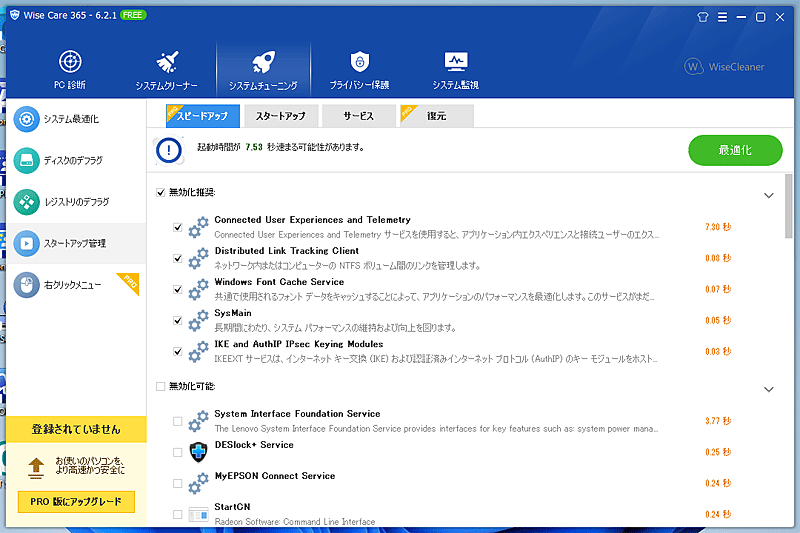This screenshot has width=800, height=533.
Task: Click MyEPSON Connect Service name
Action: [275, 476]
